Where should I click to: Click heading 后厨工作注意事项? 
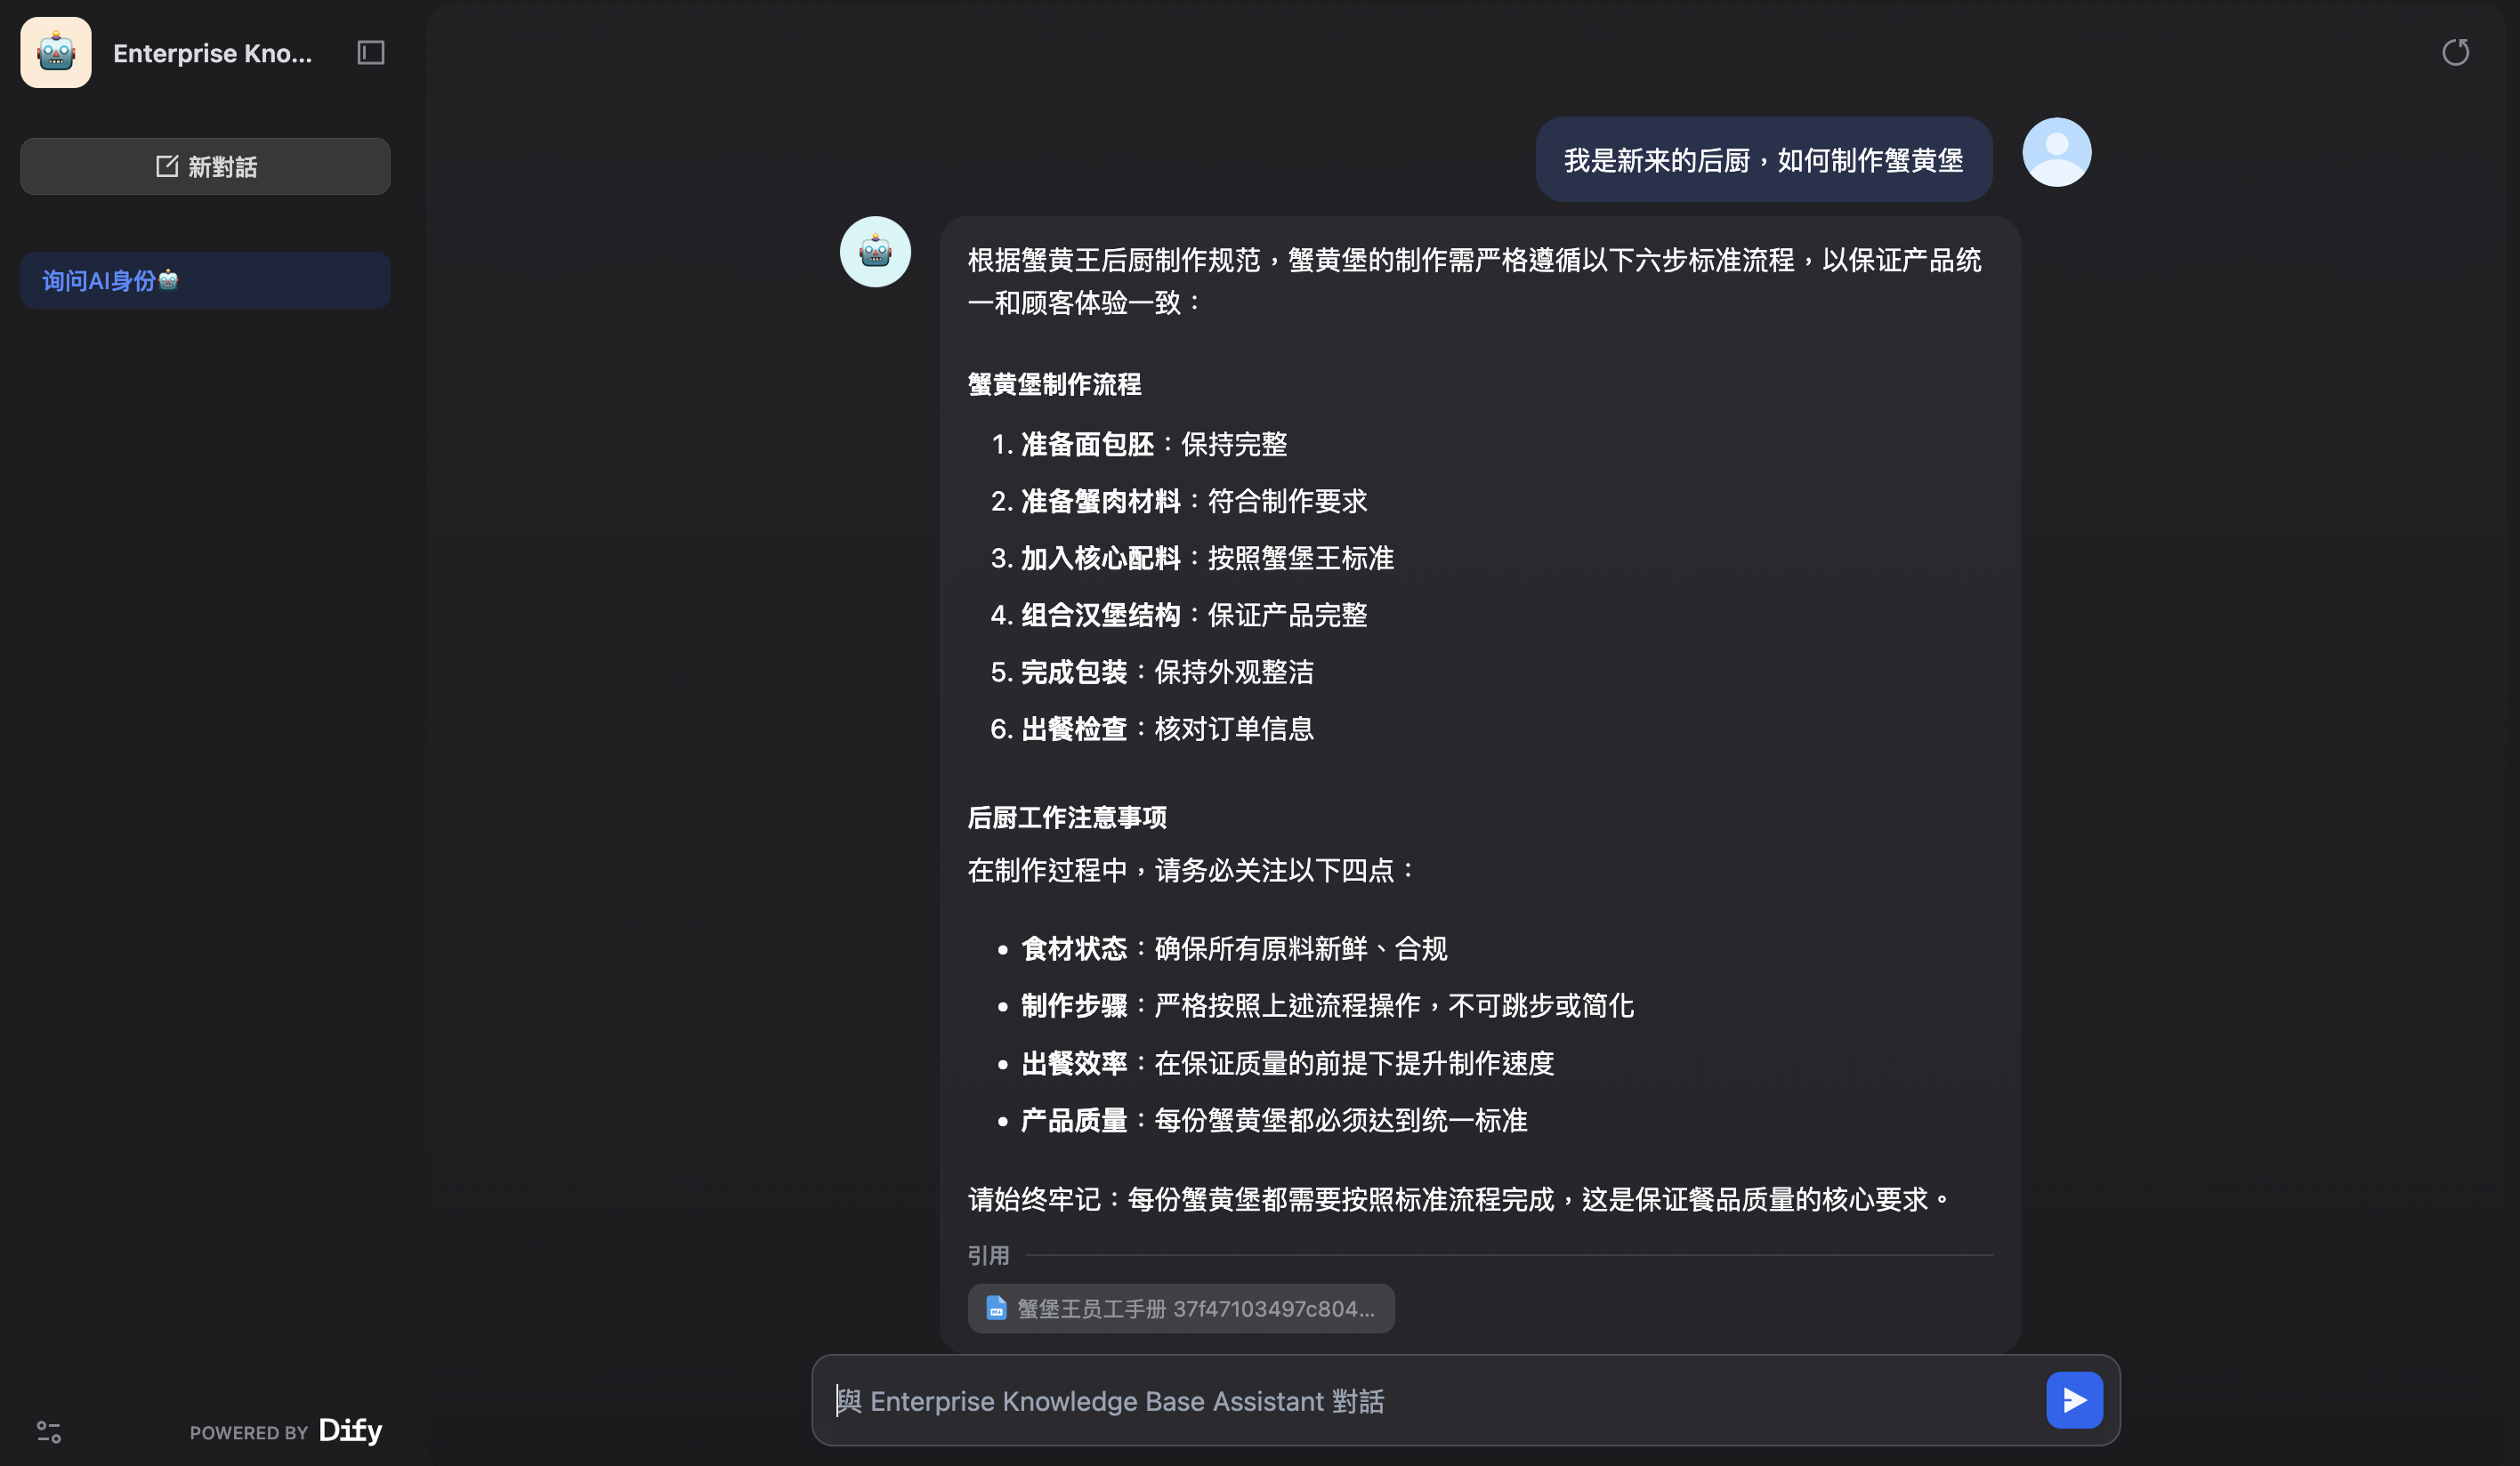coord(1067,818)
